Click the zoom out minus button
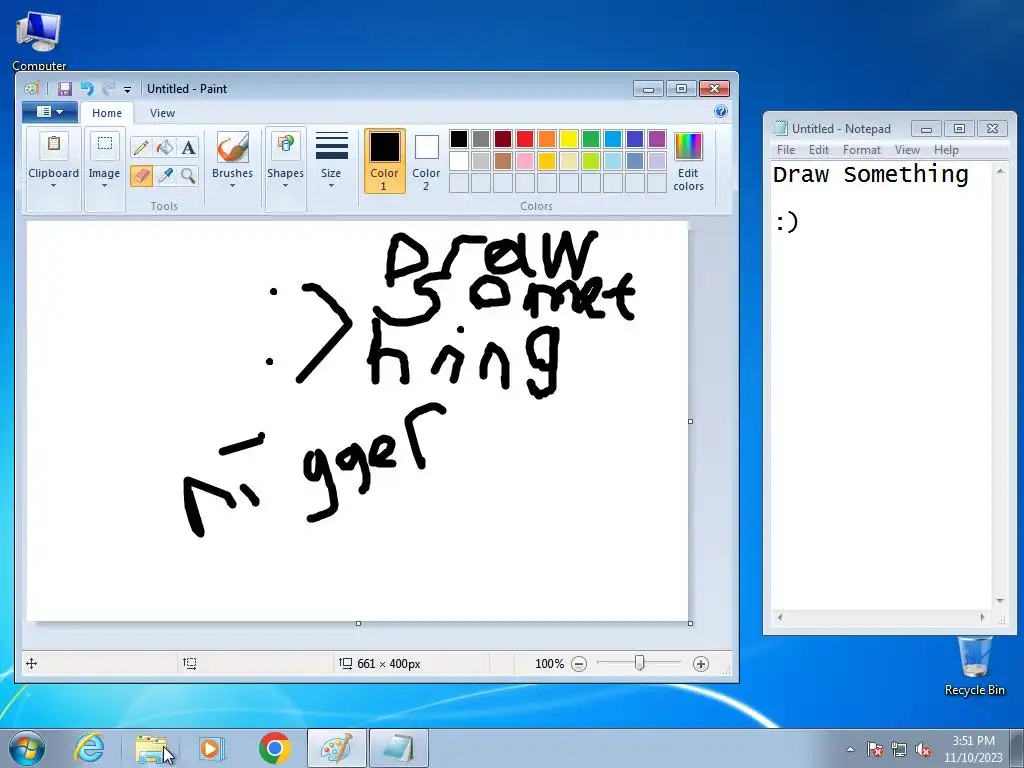 click(579, 664)
